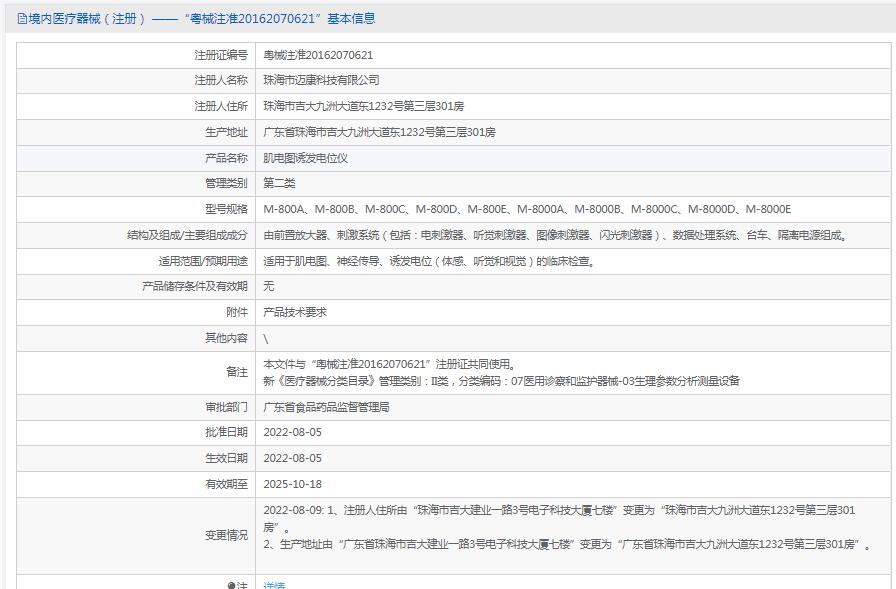This screenshot has height=589, width=896.
Task: Click the 产品技术要求 attachment text
Action: 295,312
